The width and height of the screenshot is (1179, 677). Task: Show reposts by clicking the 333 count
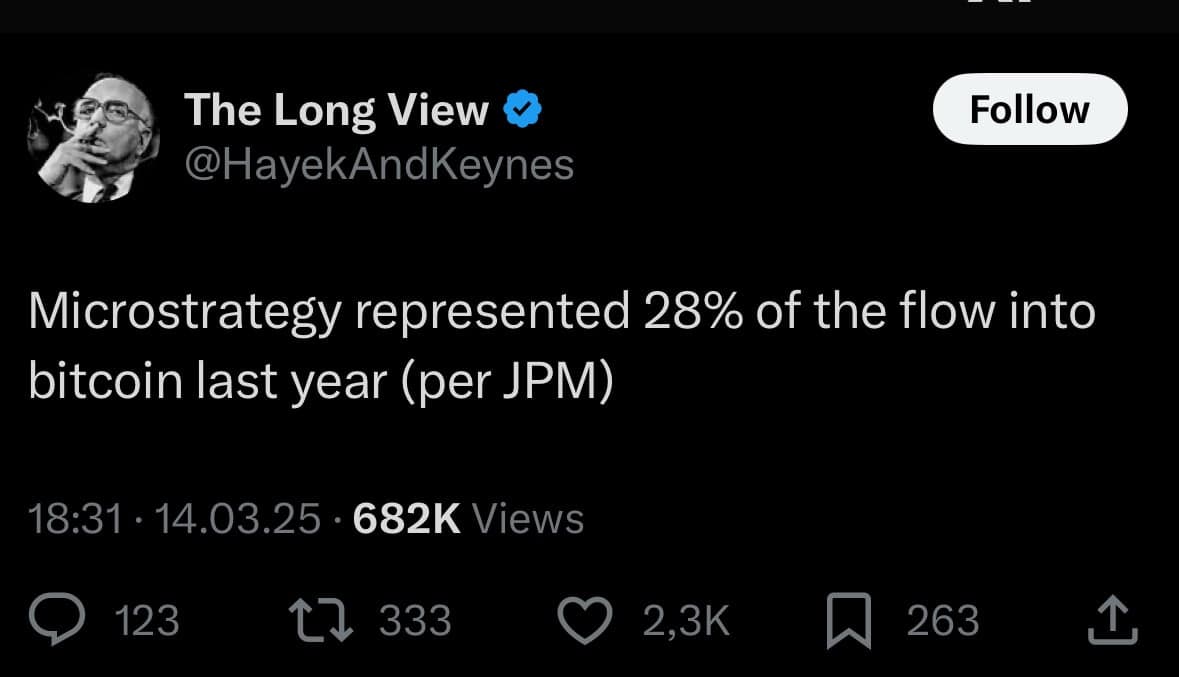coord(415,621)
